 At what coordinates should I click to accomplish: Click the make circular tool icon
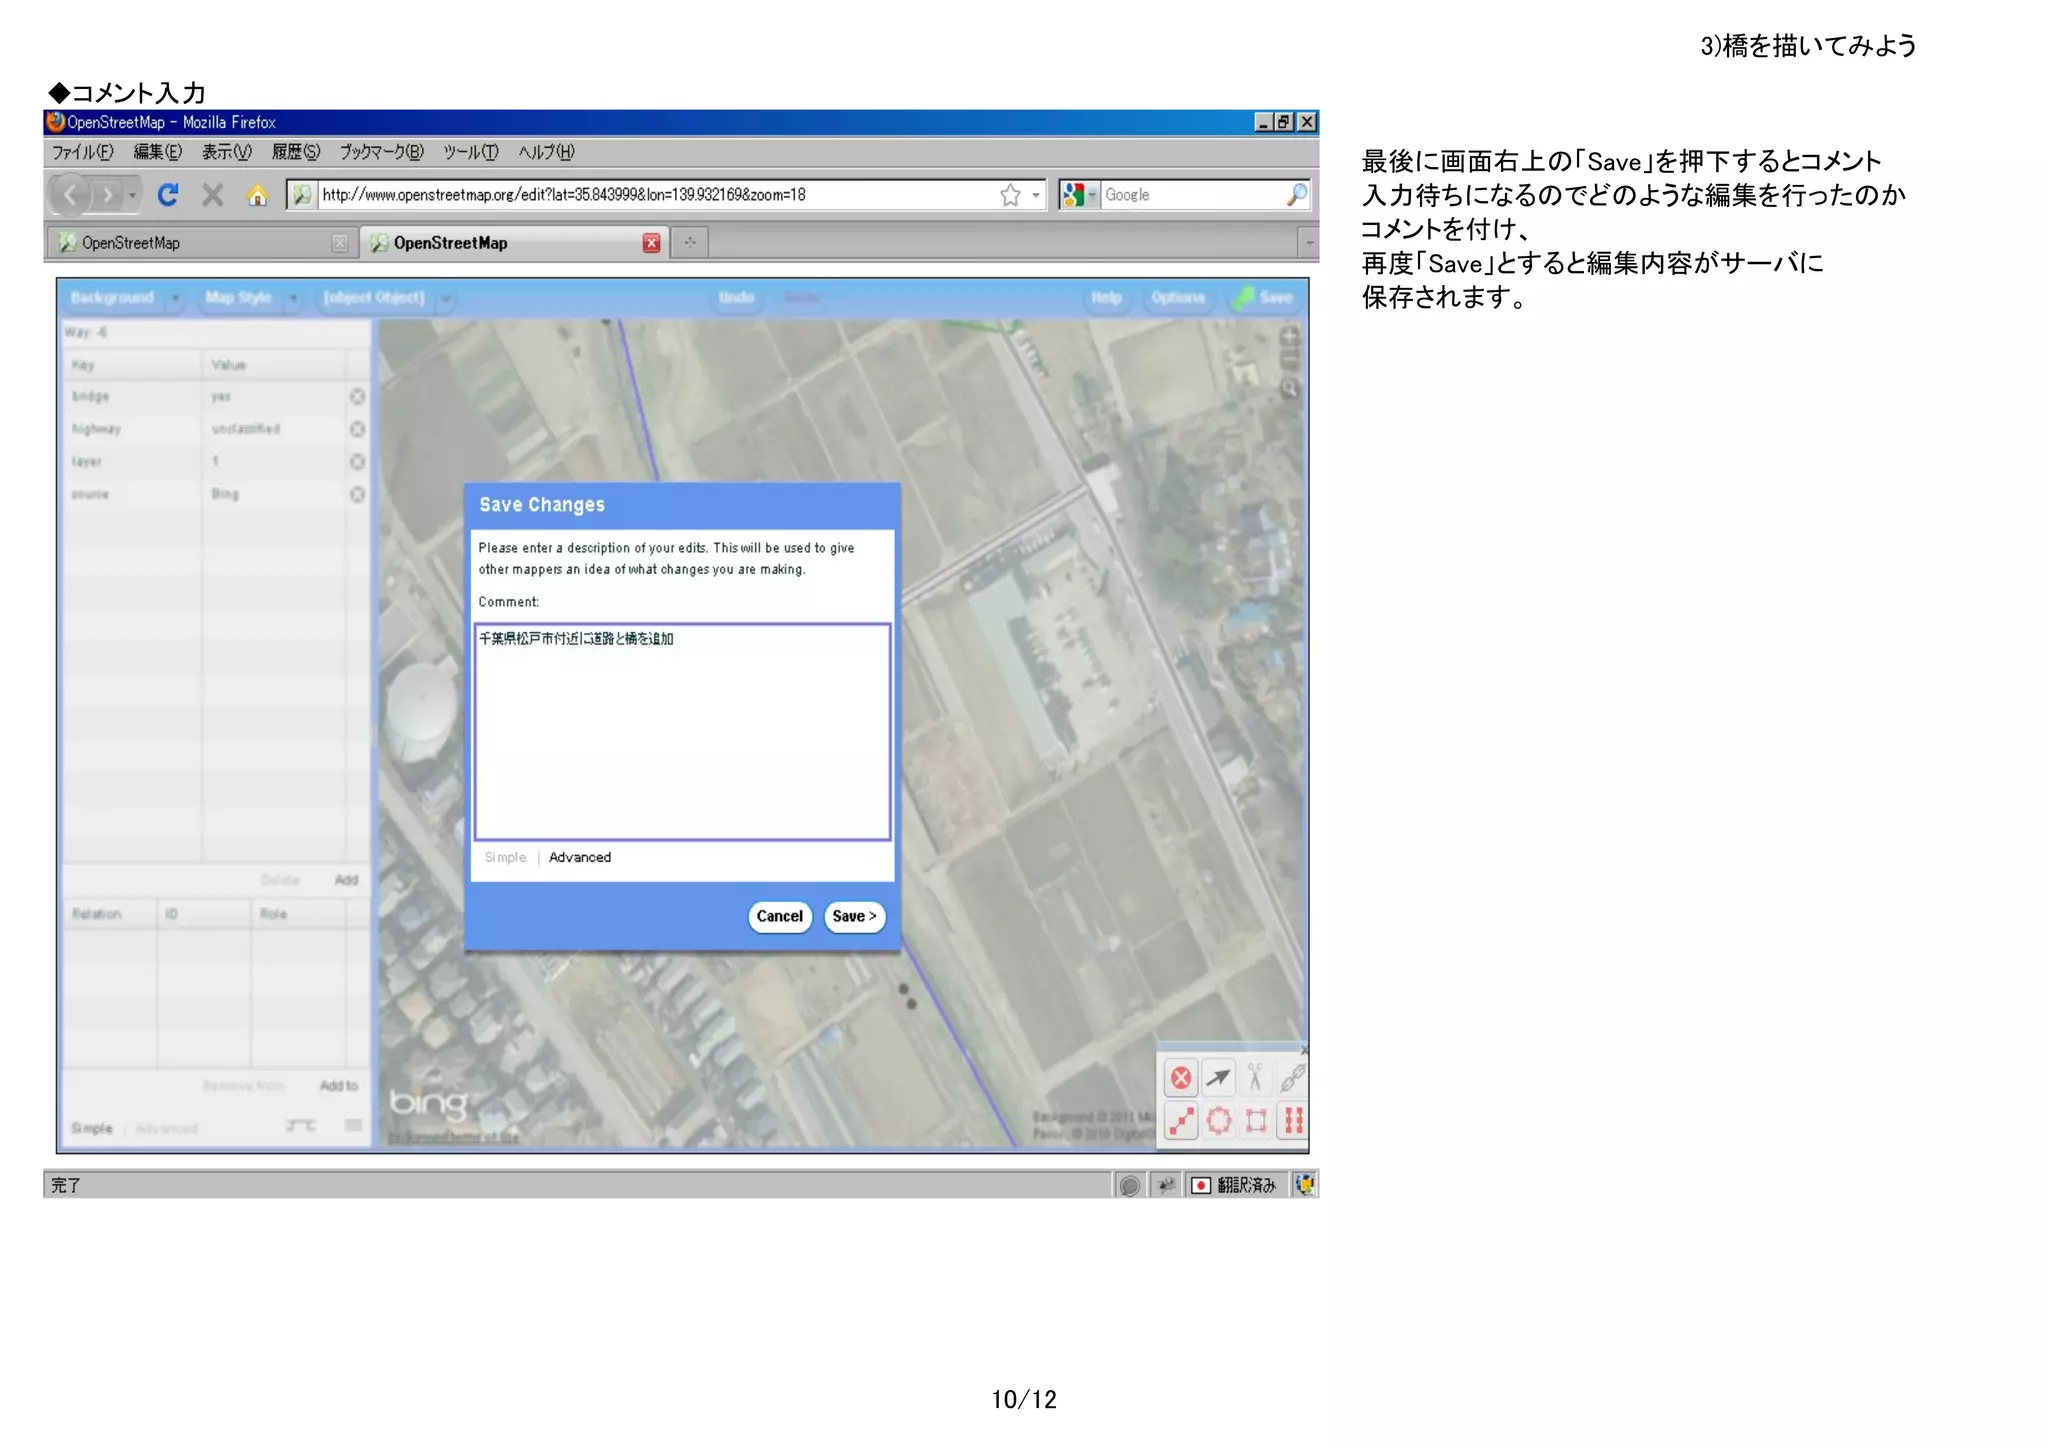tap(1218, 1121)
